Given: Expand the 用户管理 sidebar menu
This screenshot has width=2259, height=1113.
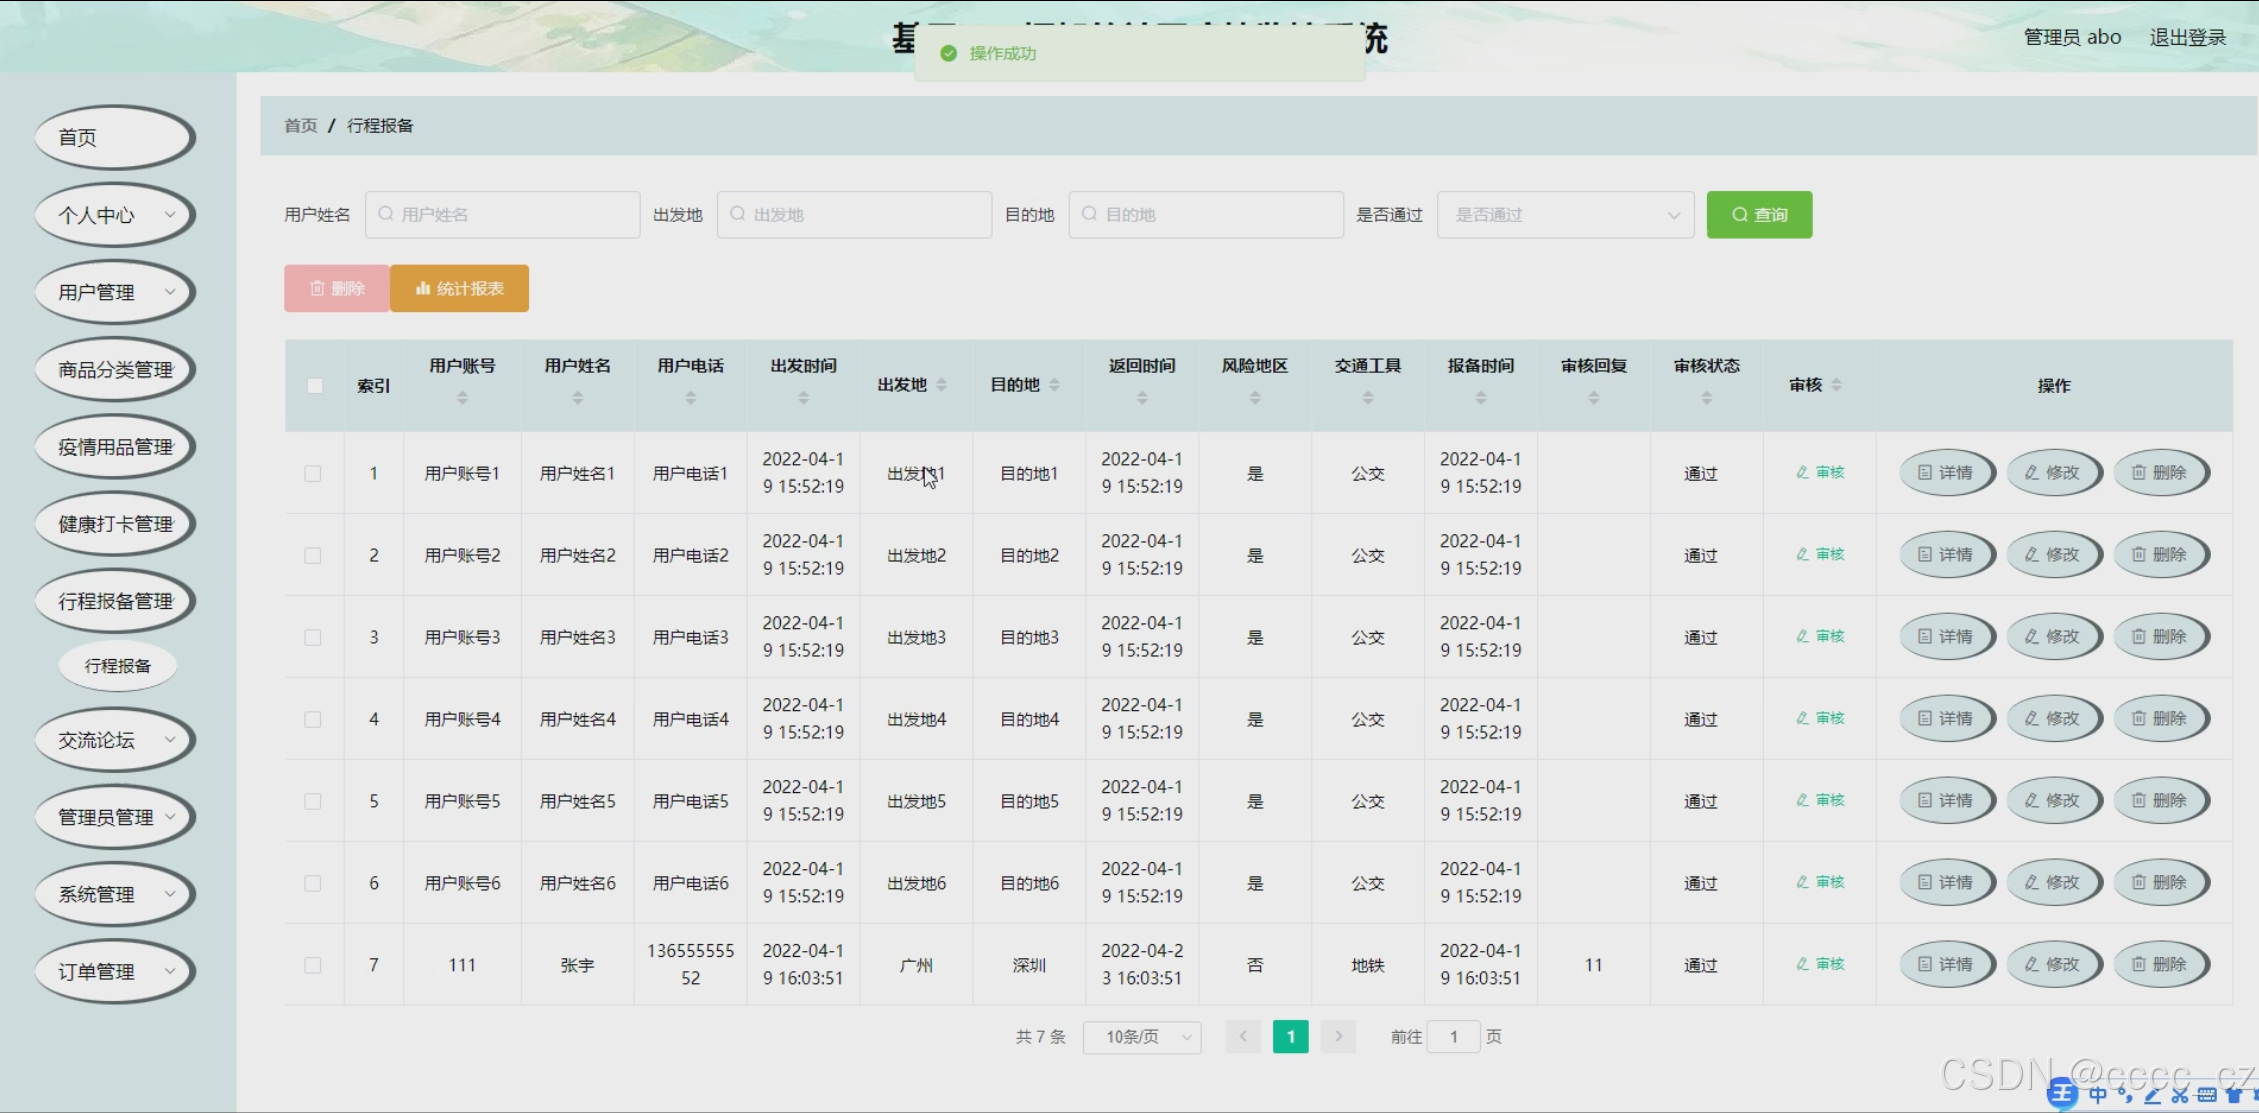Looking at the screenshot, I should pos(115,293).
